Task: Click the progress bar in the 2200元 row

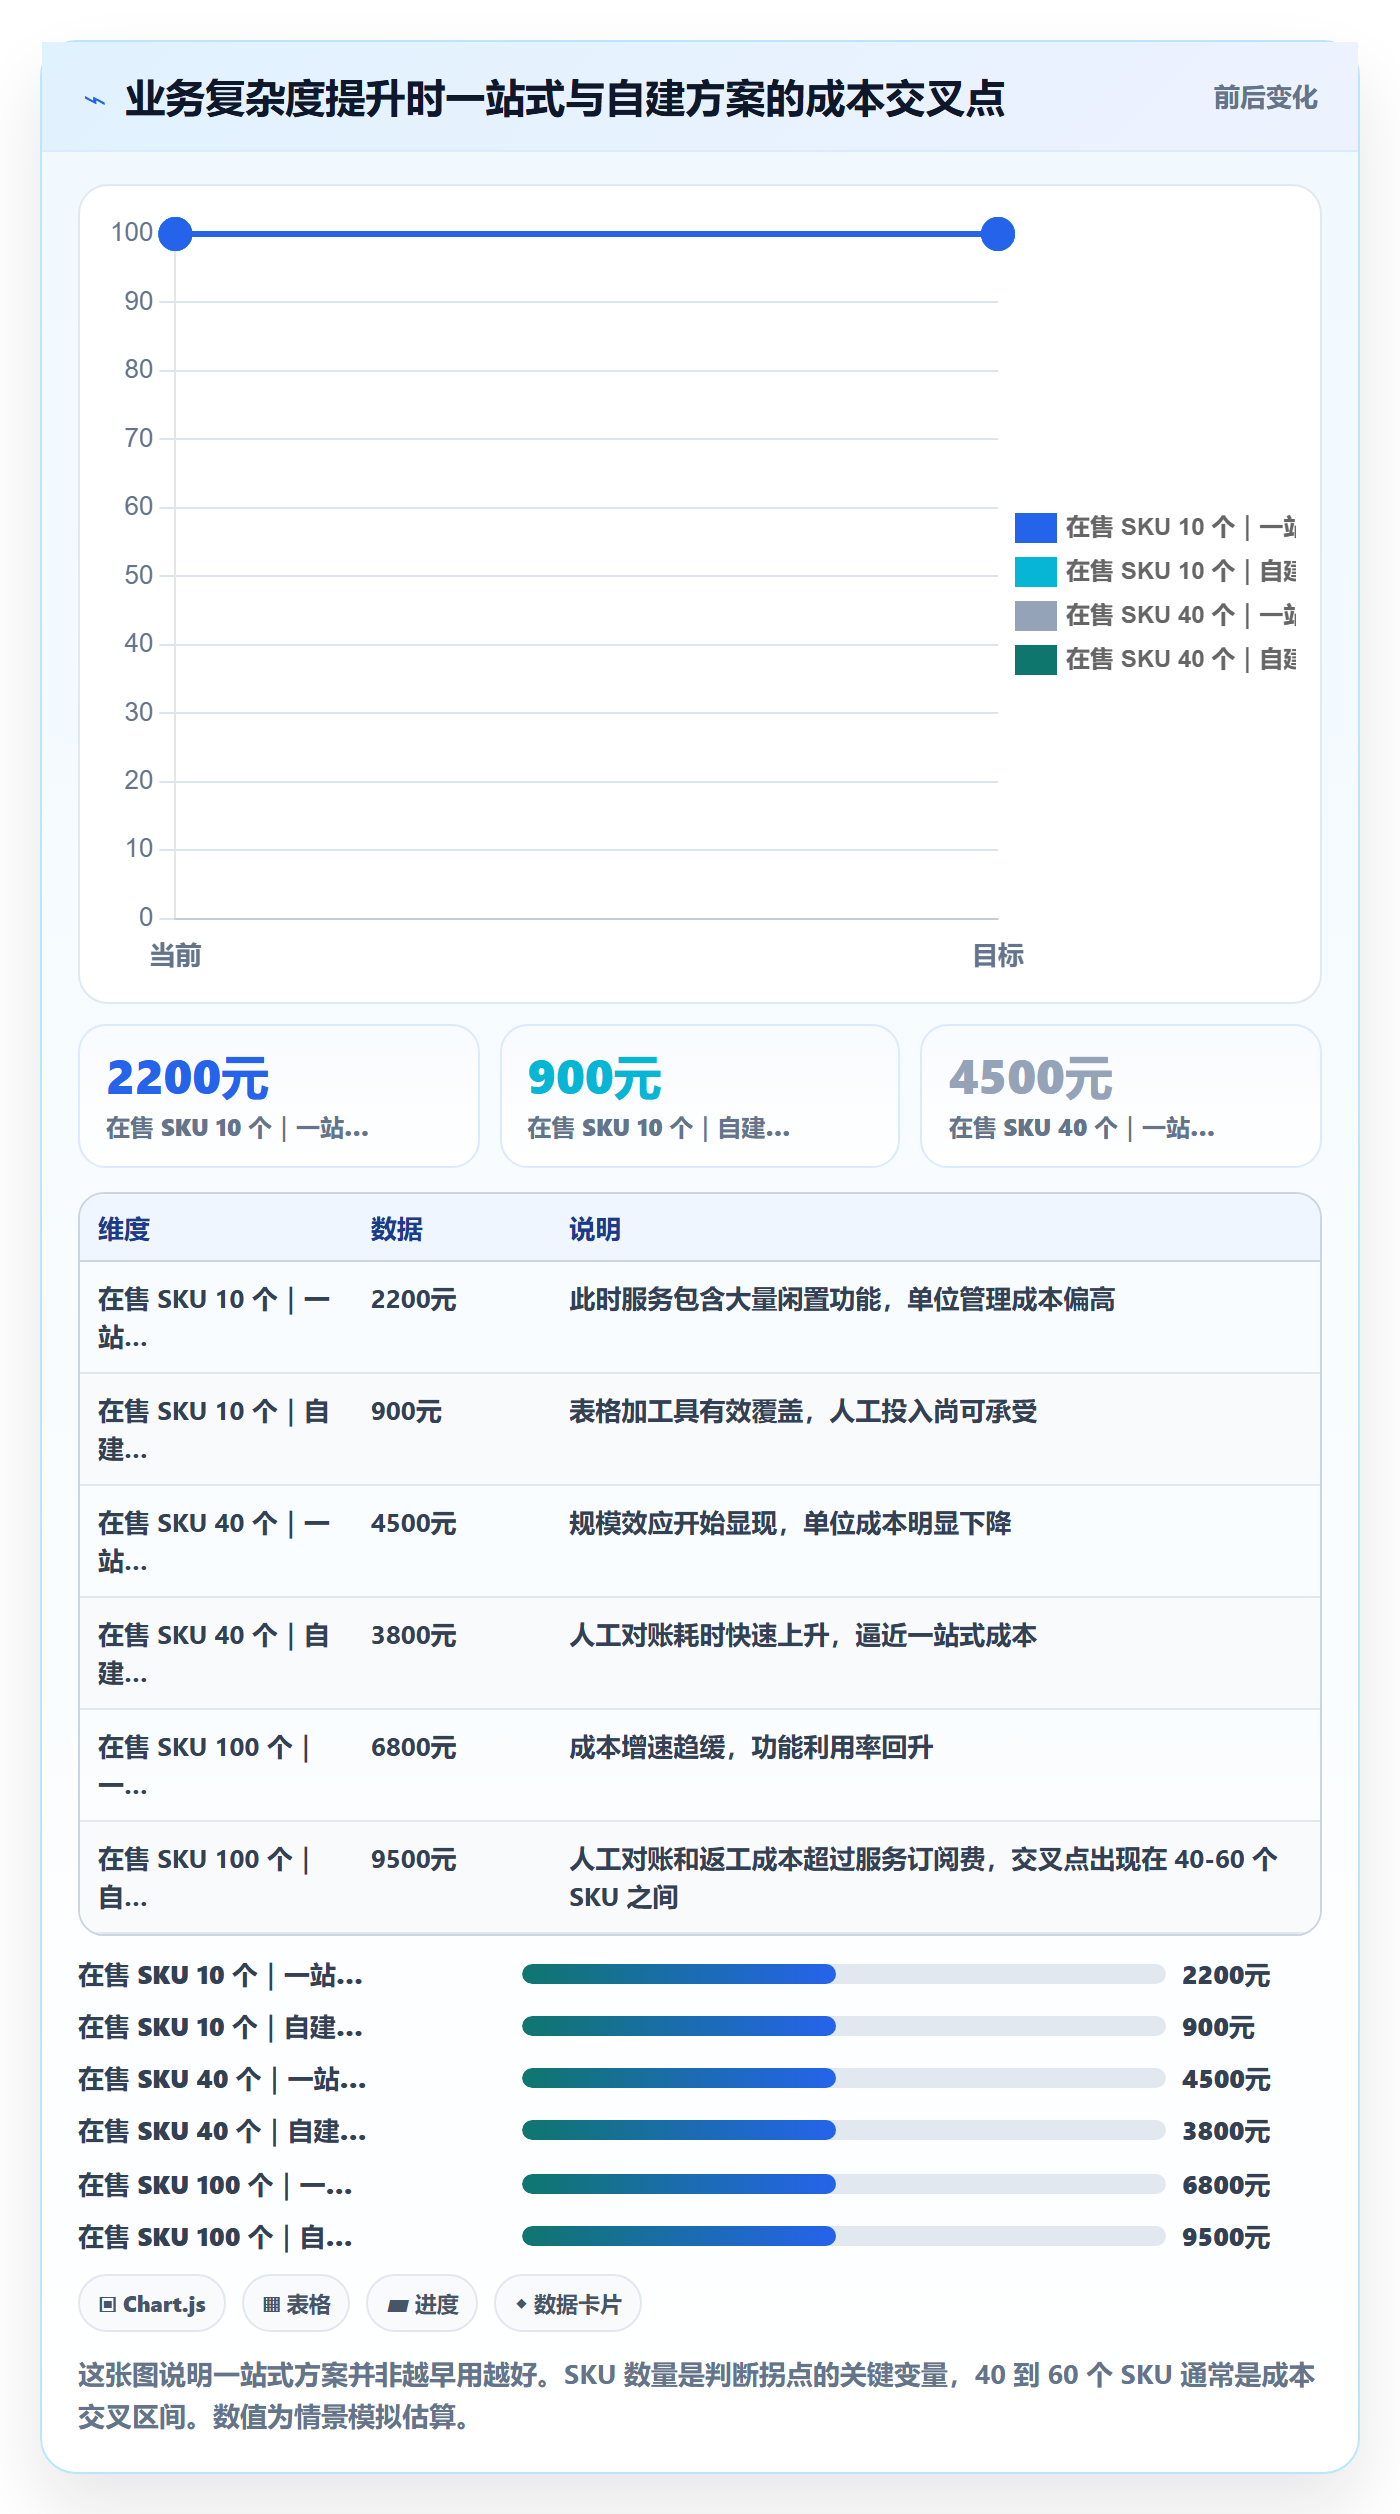Action: 843,1974
